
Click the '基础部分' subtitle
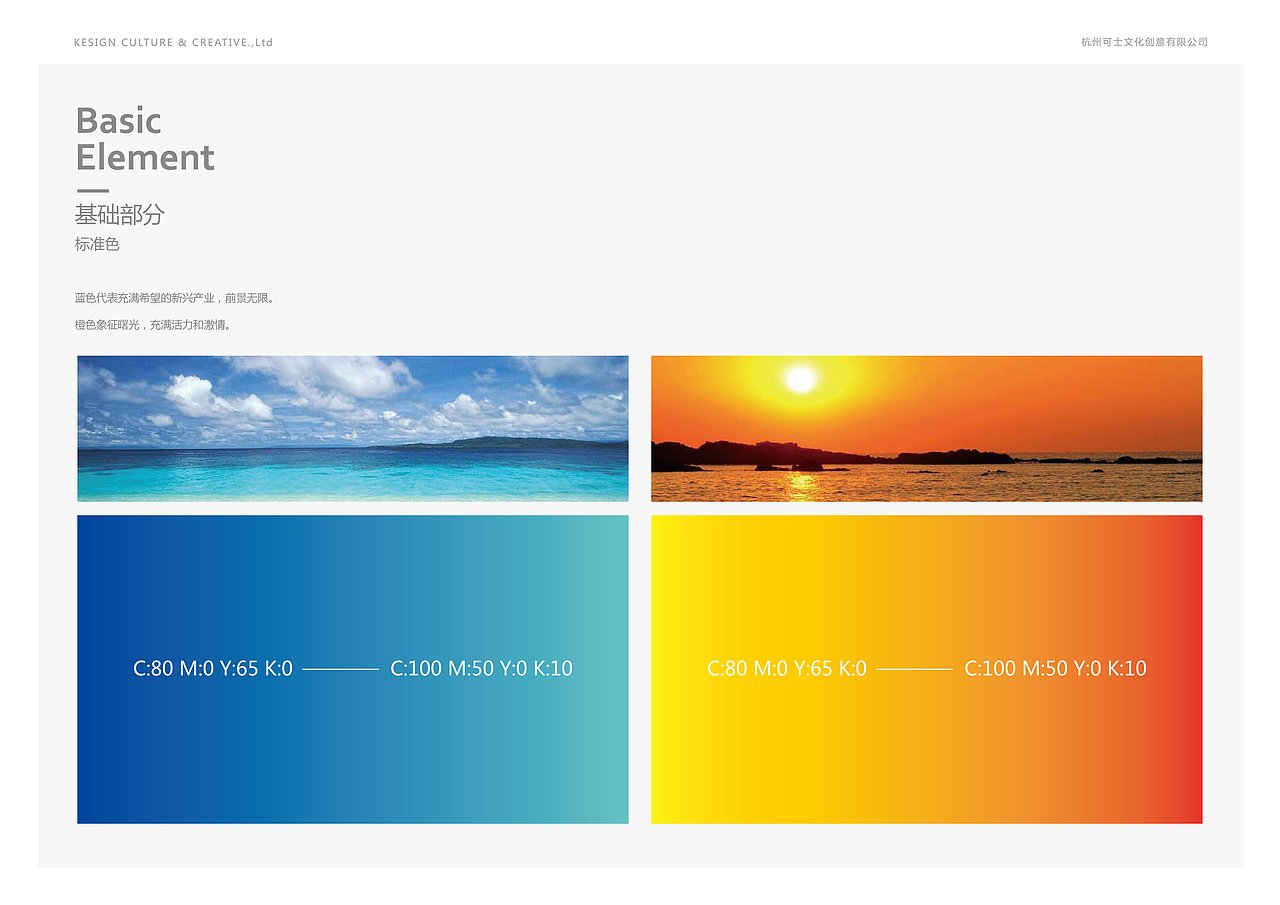pyautogui.click(x=119, y=214)
